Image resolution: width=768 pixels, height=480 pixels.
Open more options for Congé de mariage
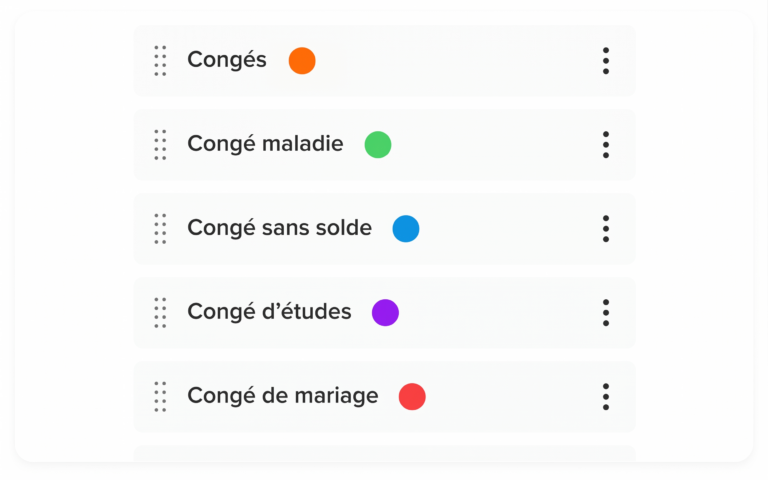606,397
